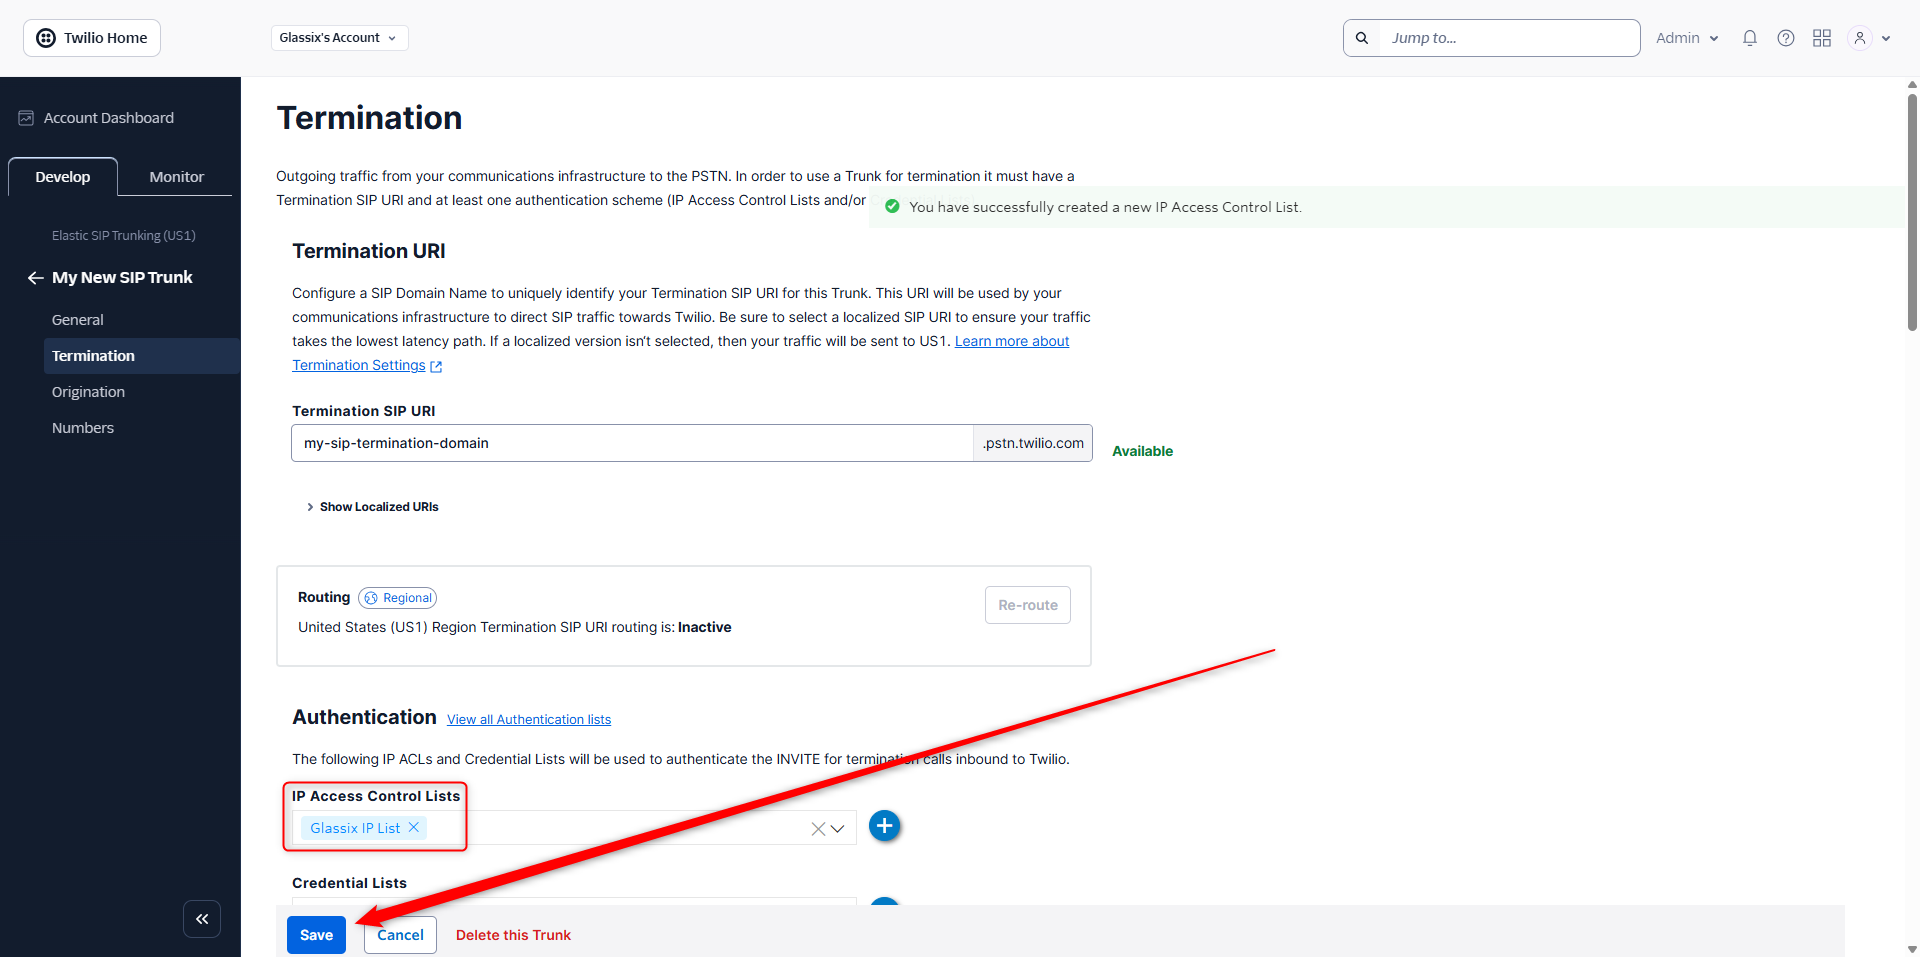
Task: Edit the Termination SIP URI field
Action: (x=632, y=443)
